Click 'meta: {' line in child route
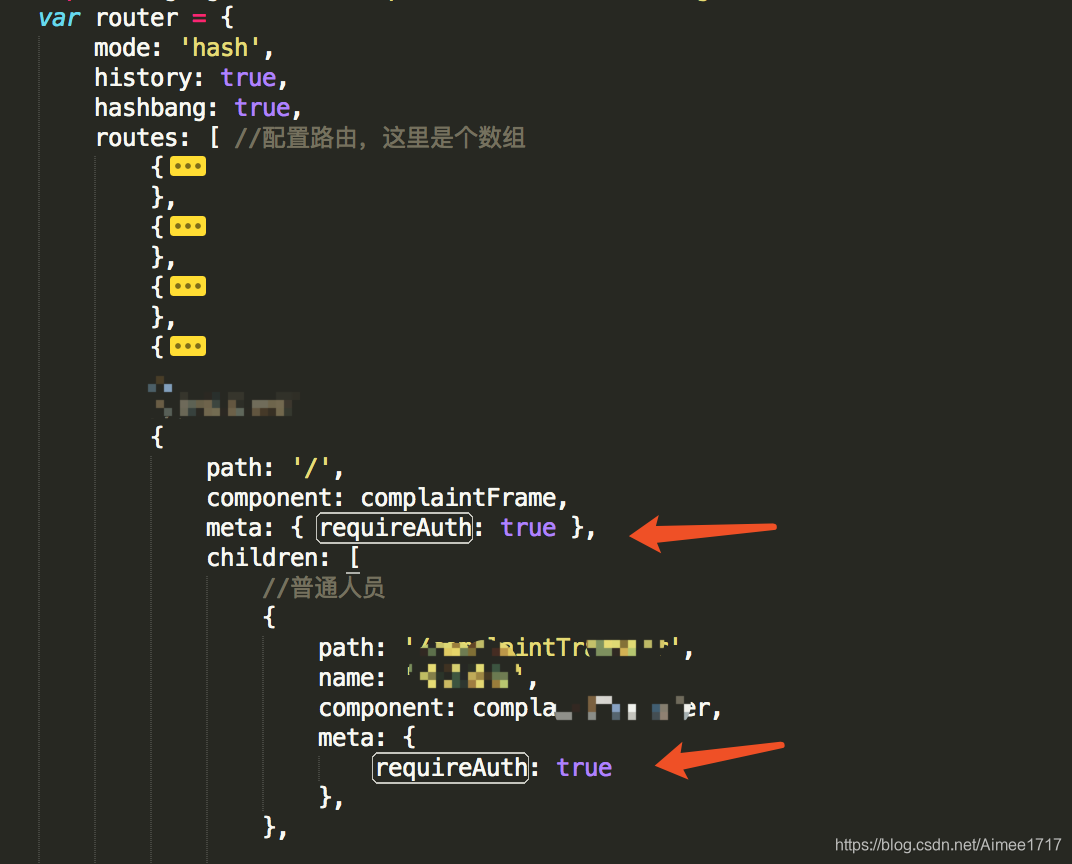Screen dimensions: 1072x864 (366, 738)
